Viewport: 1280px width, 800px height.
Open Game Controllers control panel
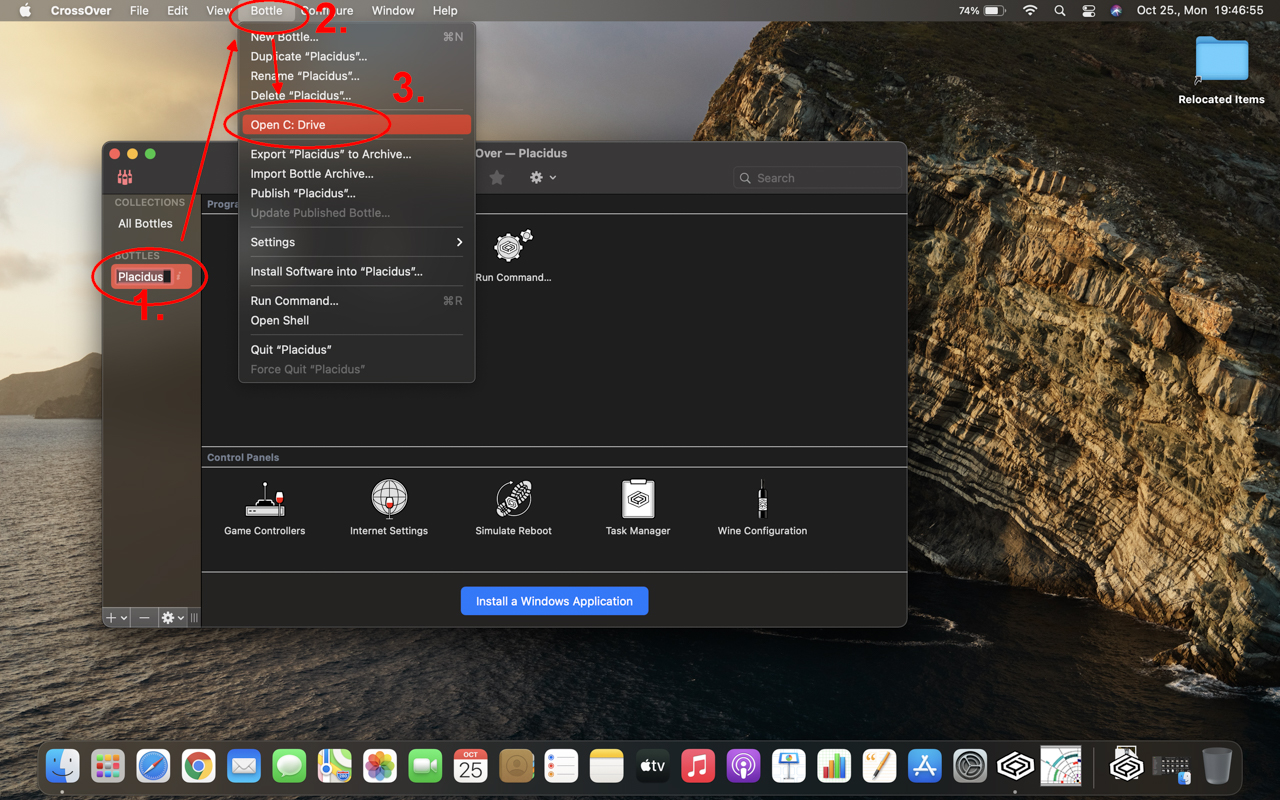point(265,508)
